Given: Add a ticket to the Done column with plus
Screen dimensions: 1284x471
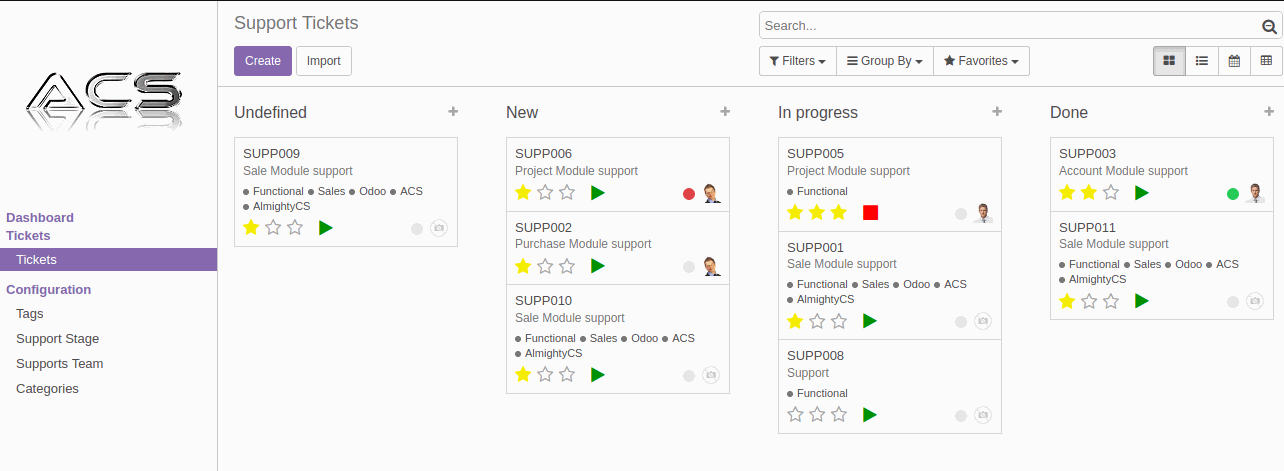Looking at the screenshot, I should click(x=1269, y=112).
